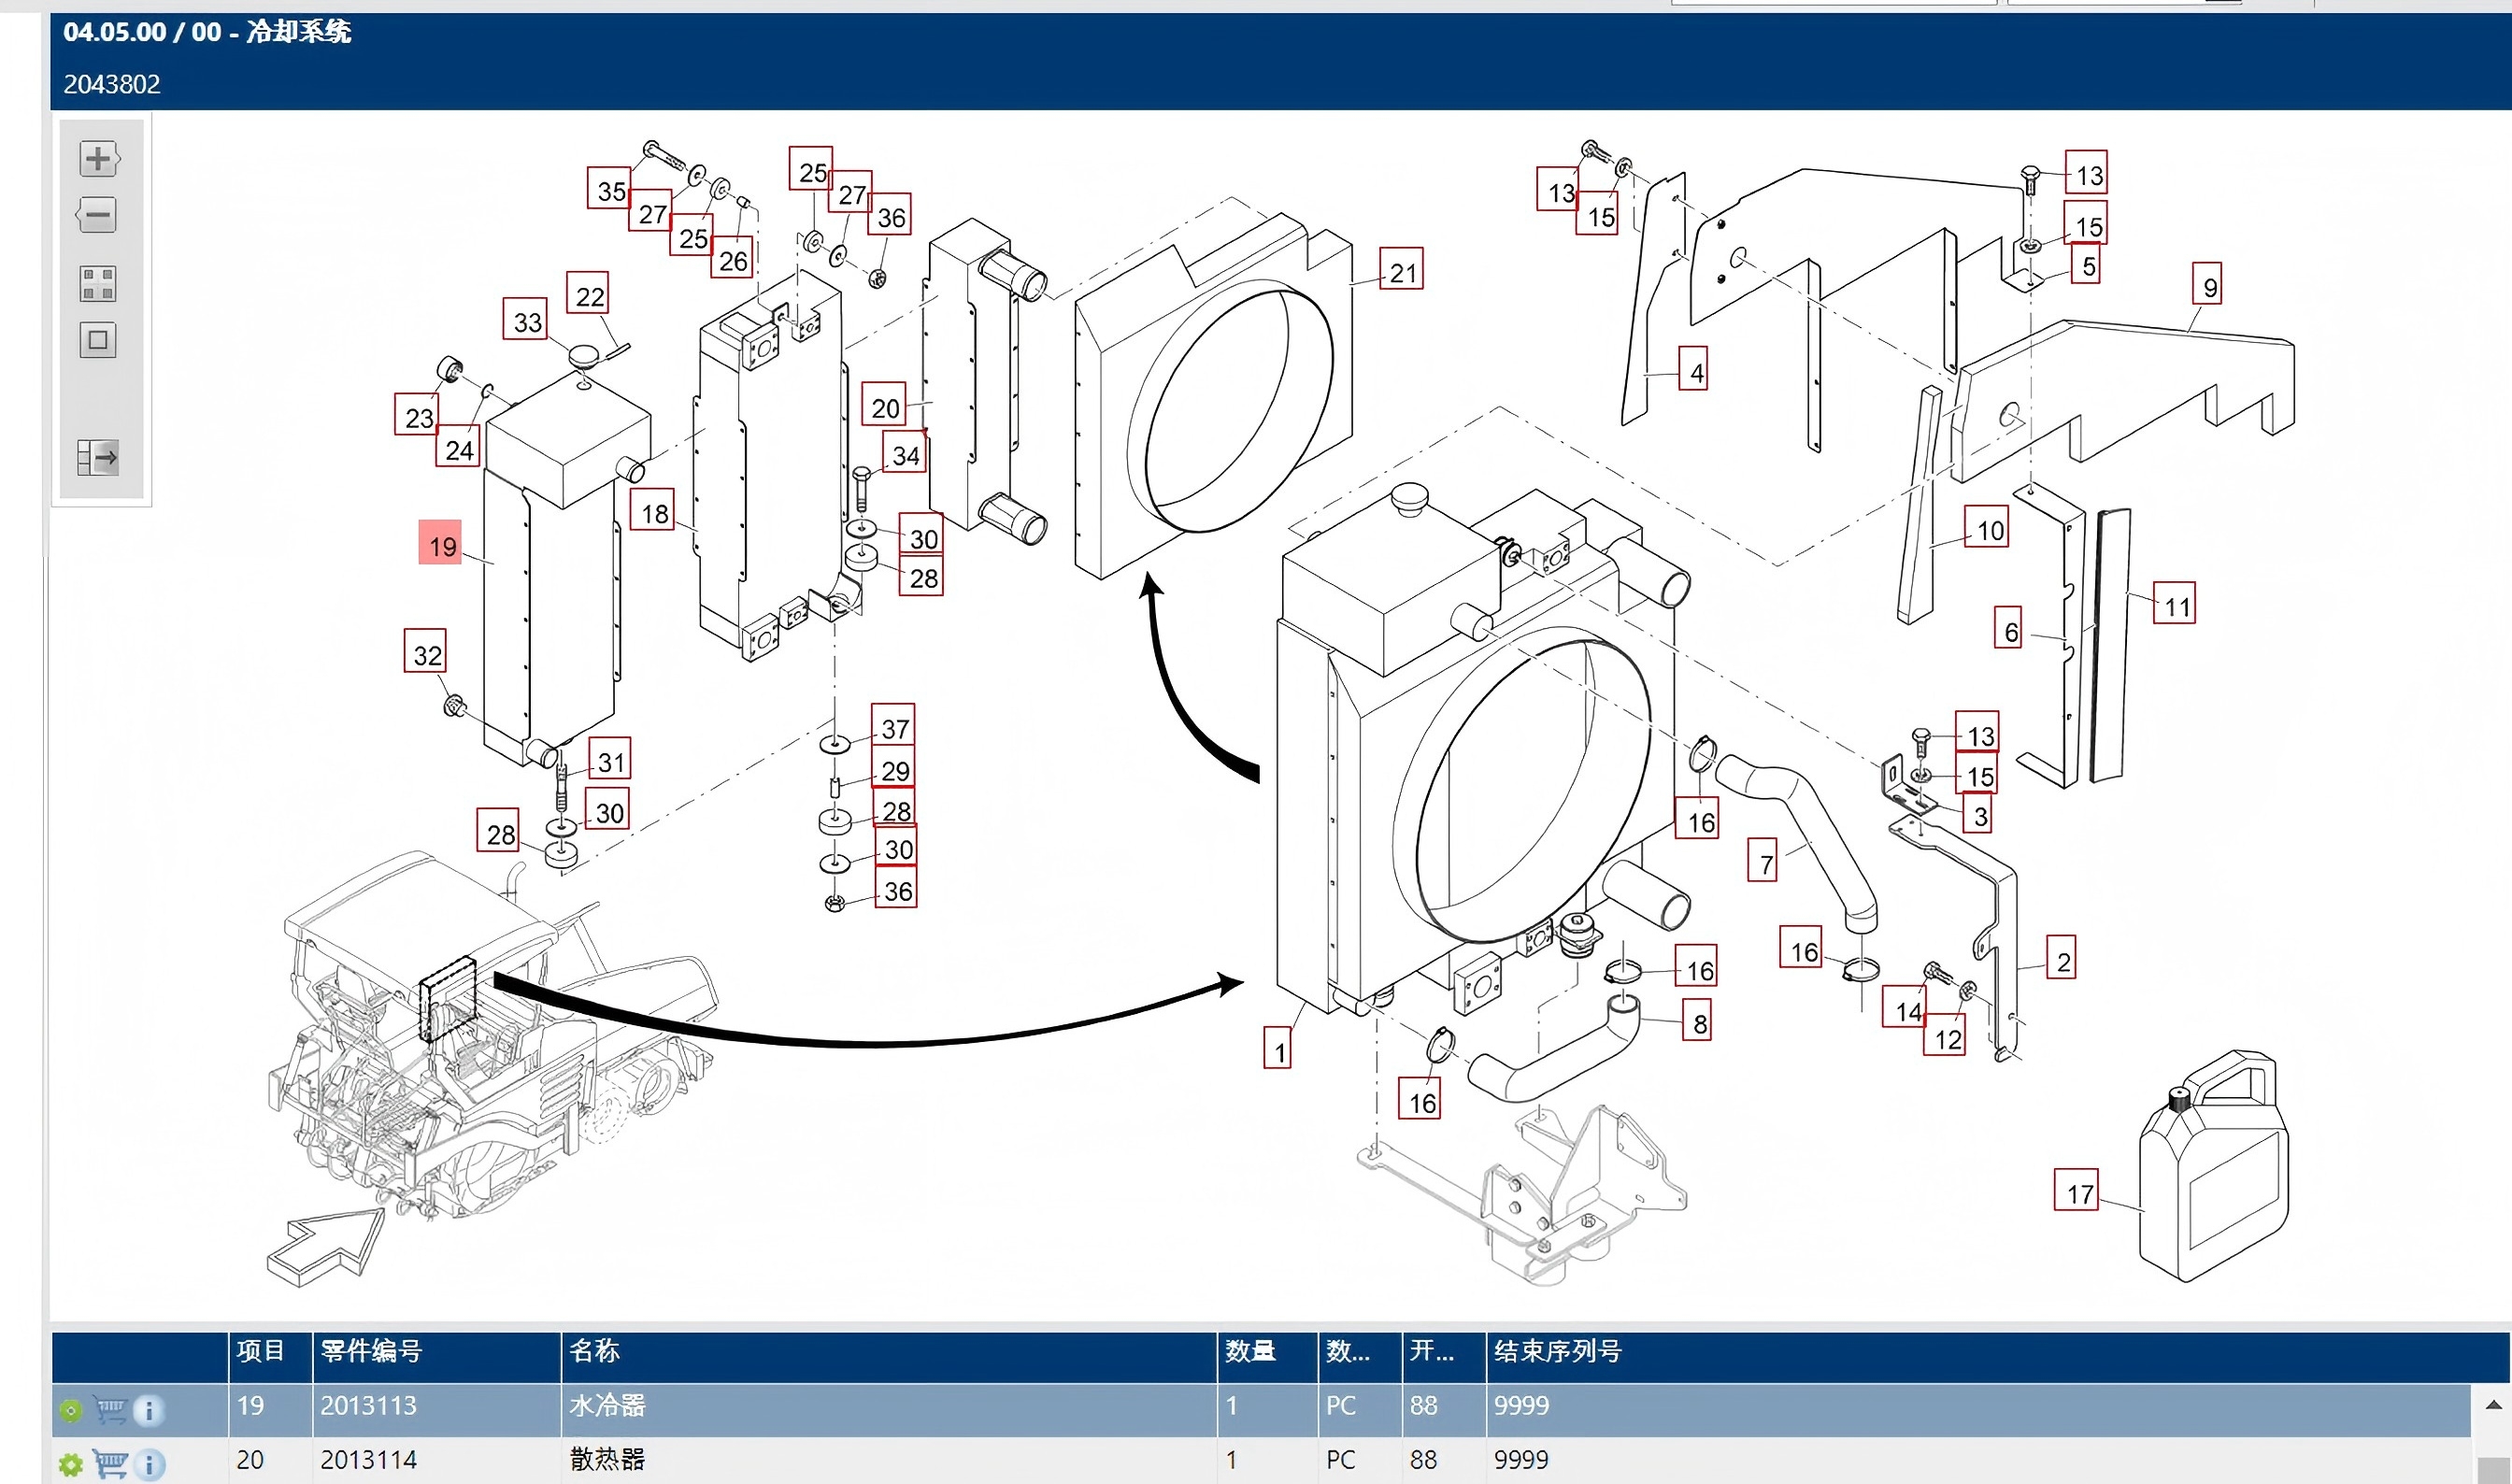The height and width of the screenshot is (1484, 2512).
Task: Add part 2013114 to shopping cart
Action: click(x=110, y=1464)
